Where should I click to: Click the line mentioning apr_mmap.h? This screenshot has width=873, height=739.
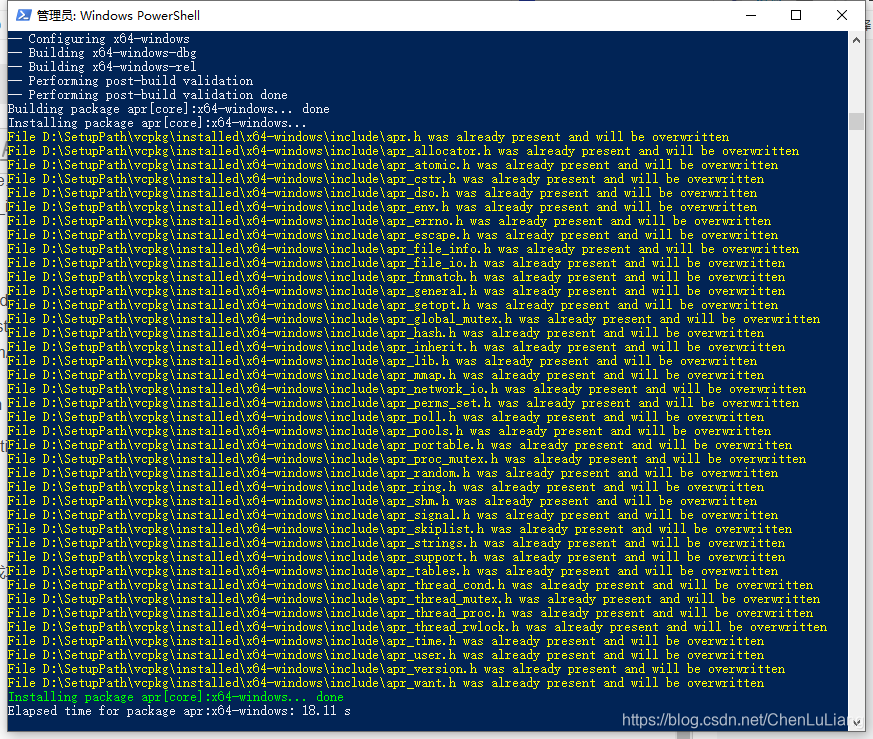click(x=386, y=375)
